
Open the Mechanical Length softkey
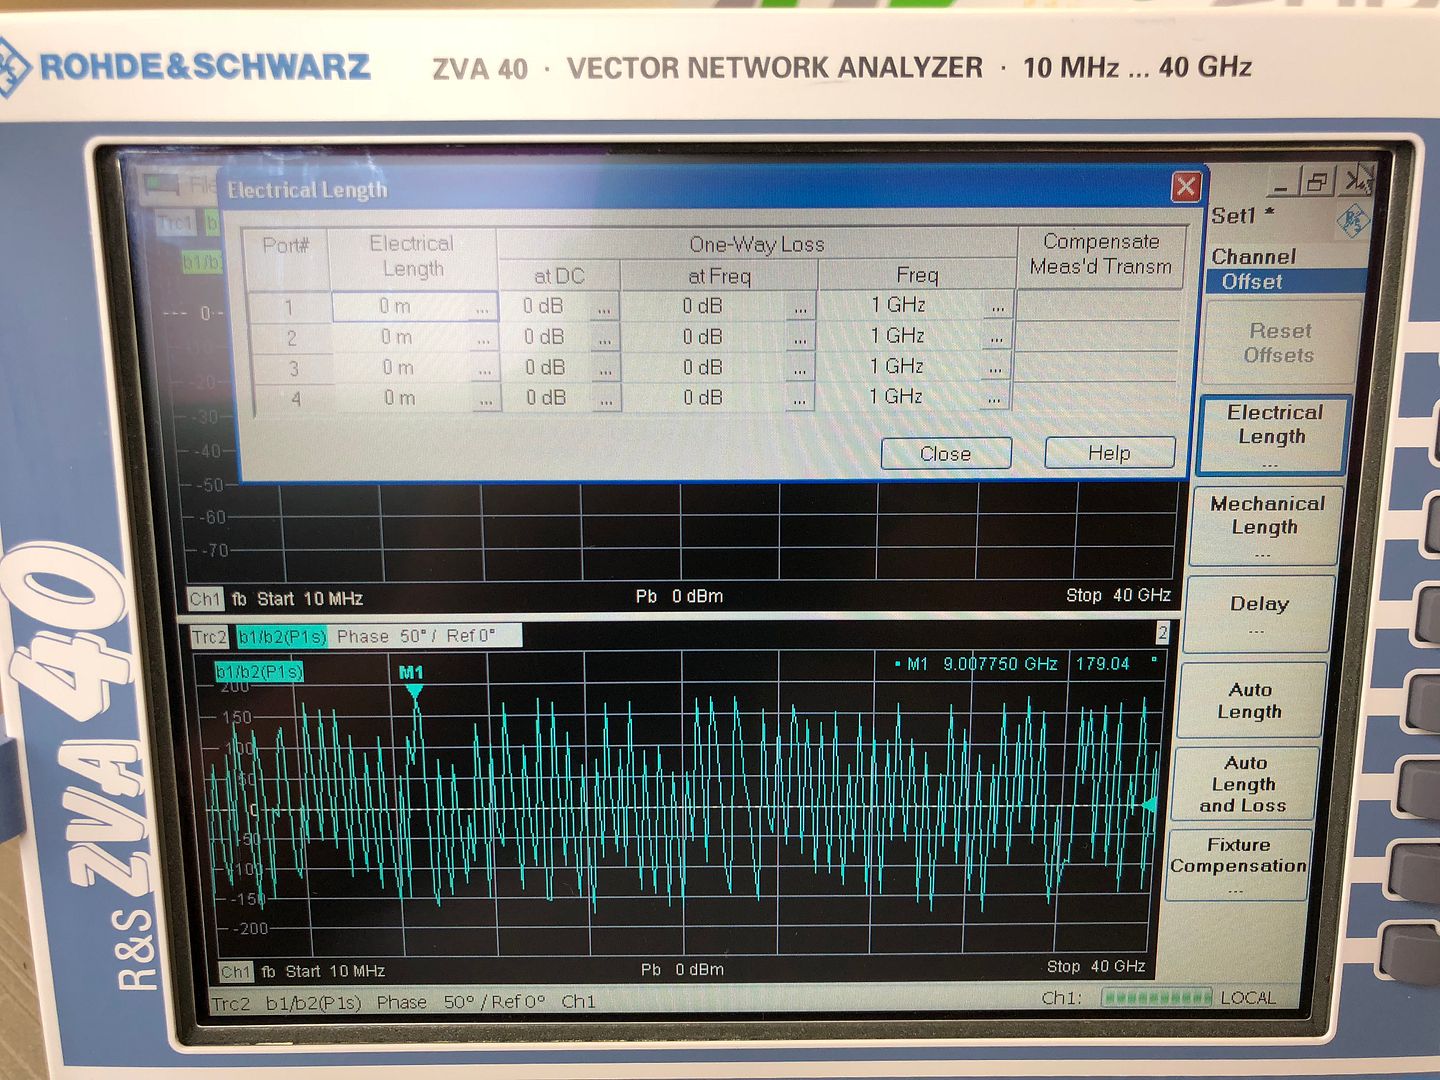[x=1266, y=524]
